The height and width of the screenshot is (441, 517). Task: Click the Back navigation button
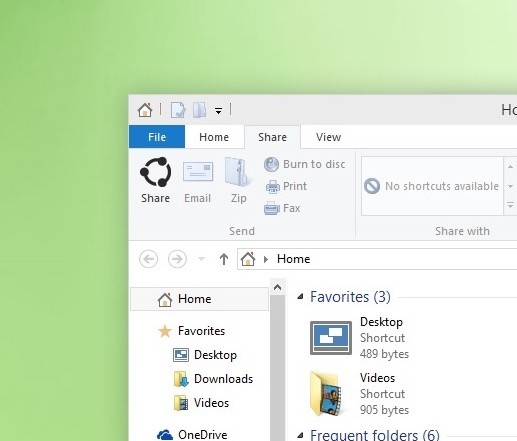coord(148,259)
